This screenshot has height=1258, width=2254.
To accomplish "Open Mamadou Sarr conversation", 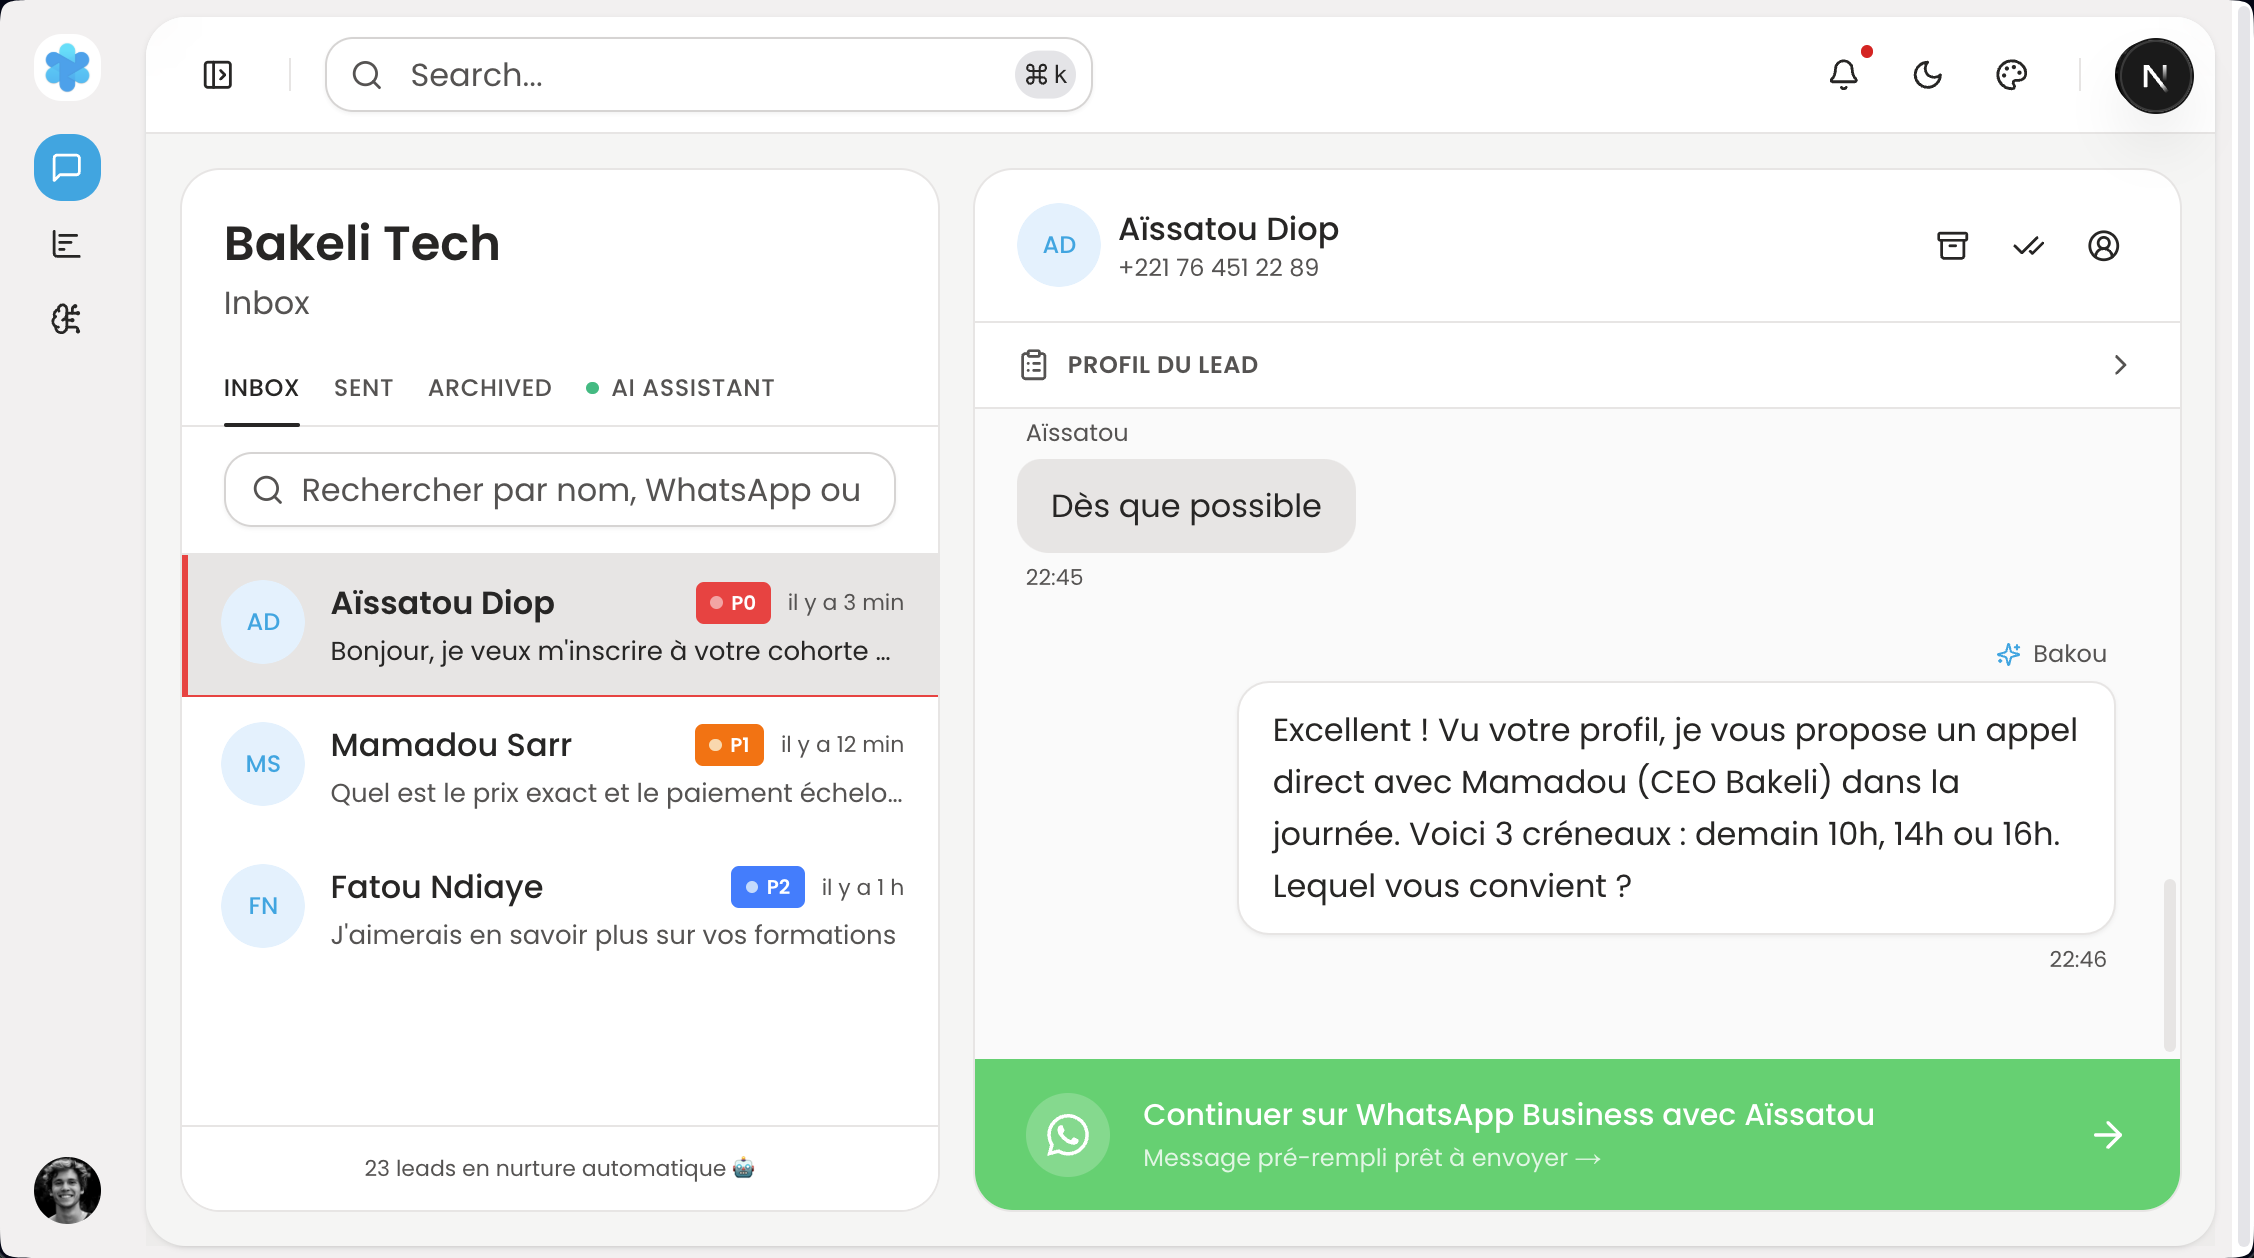I will pos(560,766).
